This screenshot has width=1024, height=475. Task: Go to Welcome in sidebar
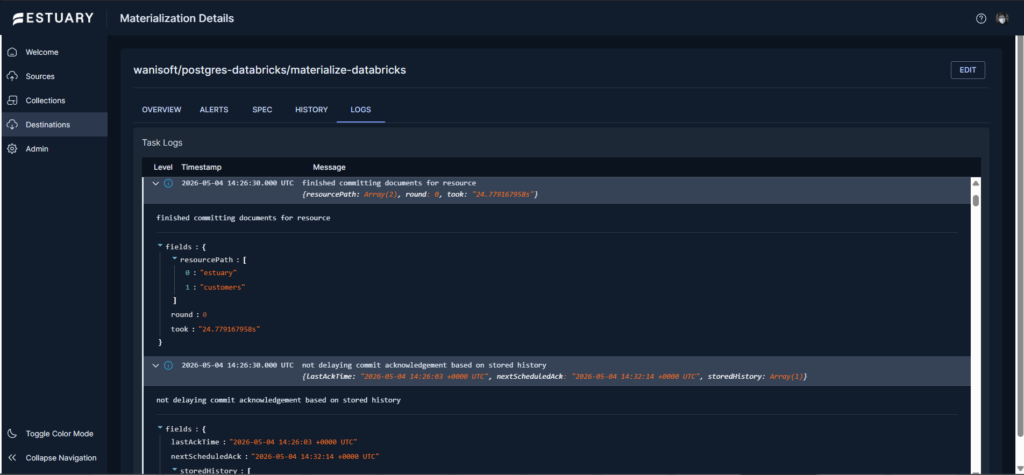tap(42, 52)
